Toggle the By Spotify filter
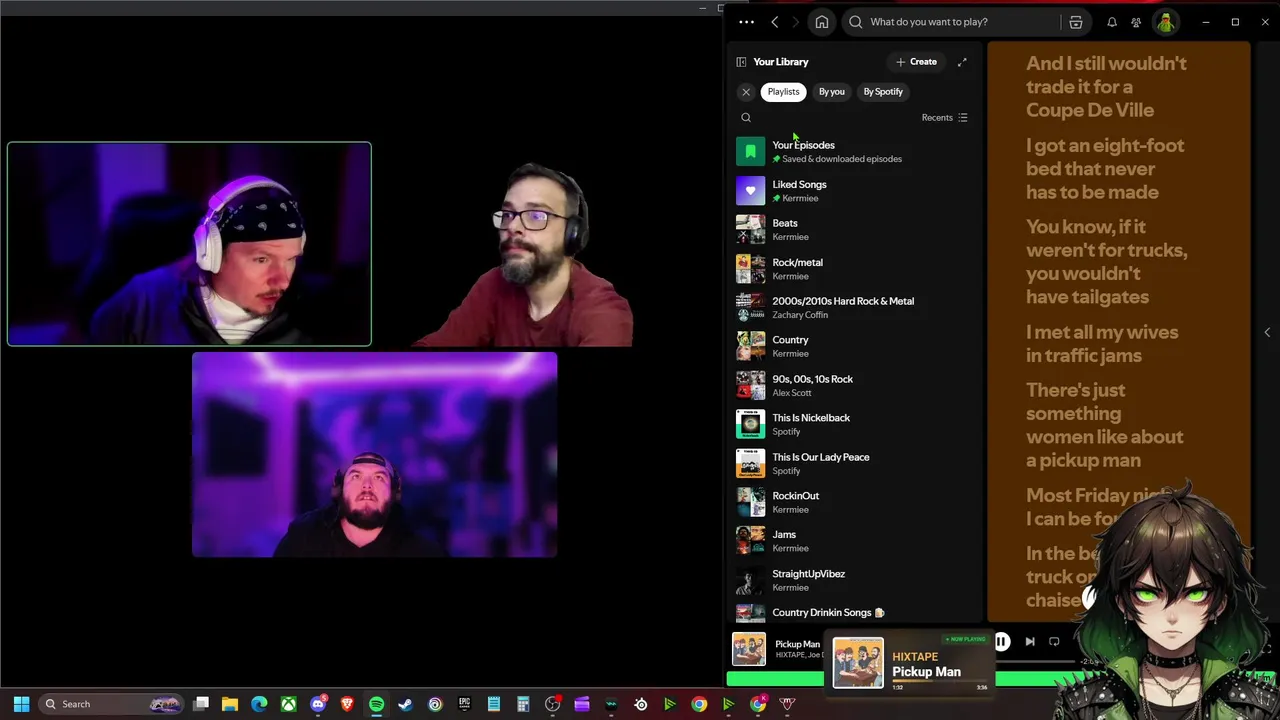 tap(883, 92)
